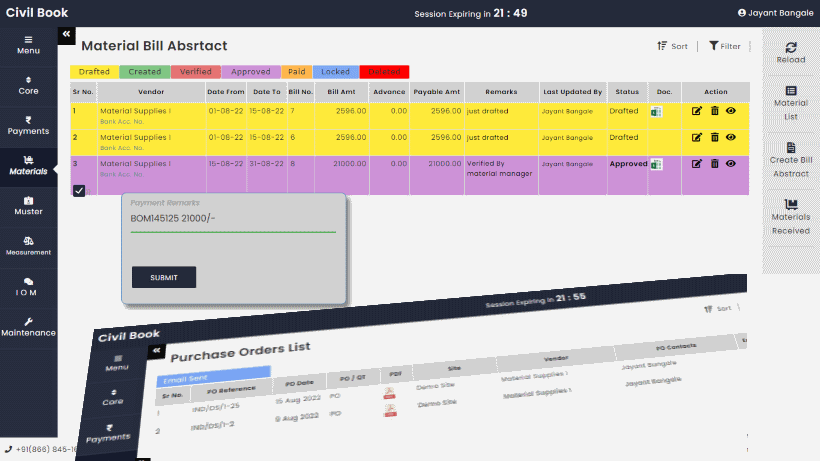Open the Muster sidebar section
The image size is (820, 461).
point(28,205)
